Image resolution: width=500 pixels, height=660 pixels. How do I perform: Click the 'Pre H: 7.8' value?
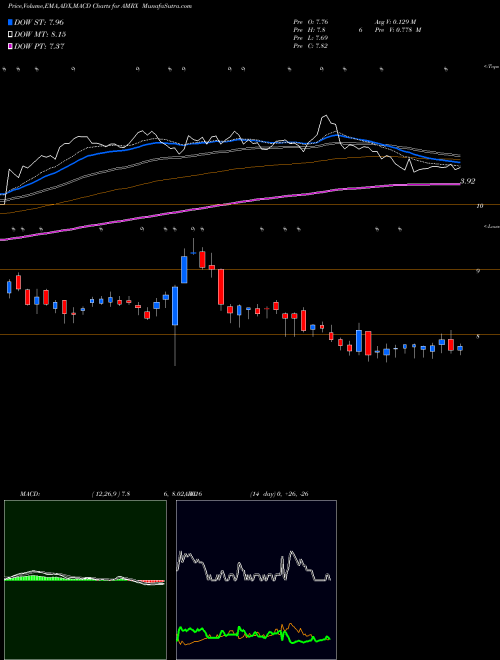pyautogui.click(x=309, y=30)
